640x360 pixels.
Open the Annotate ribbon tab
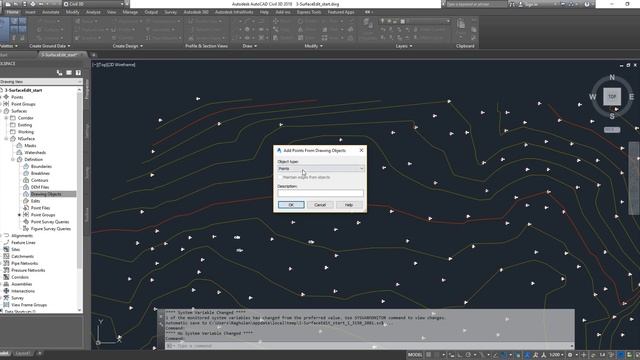[x=51, y=12]
